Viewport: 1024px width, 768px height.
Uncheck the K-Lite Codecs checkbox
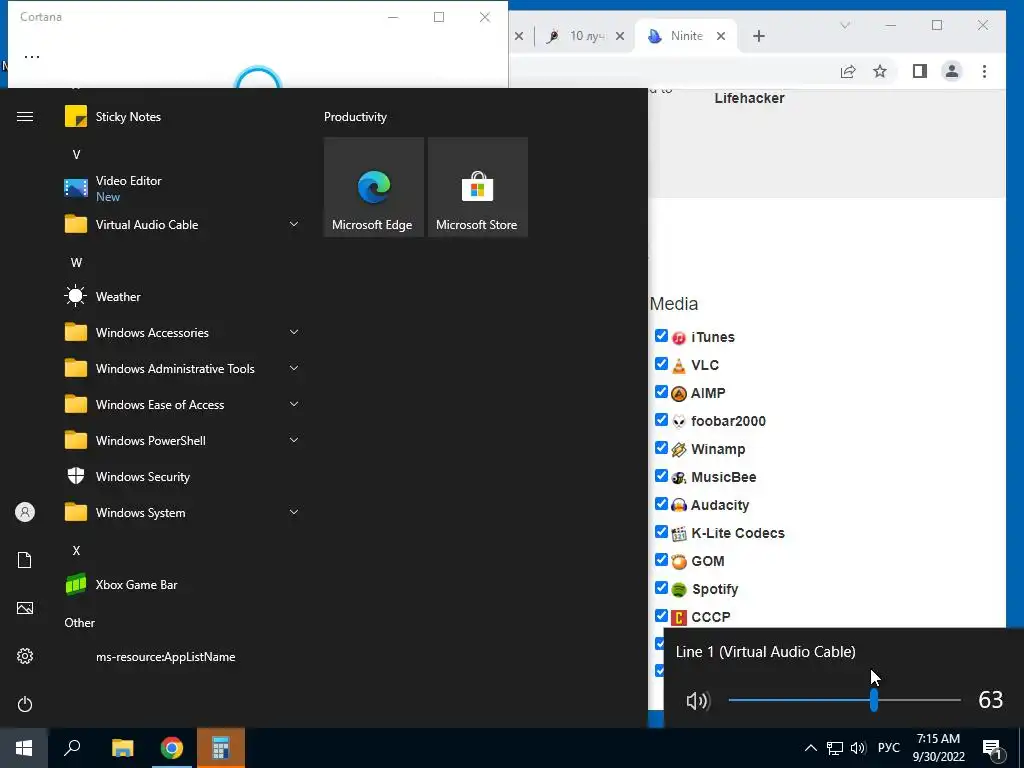[x=661, y=532]
